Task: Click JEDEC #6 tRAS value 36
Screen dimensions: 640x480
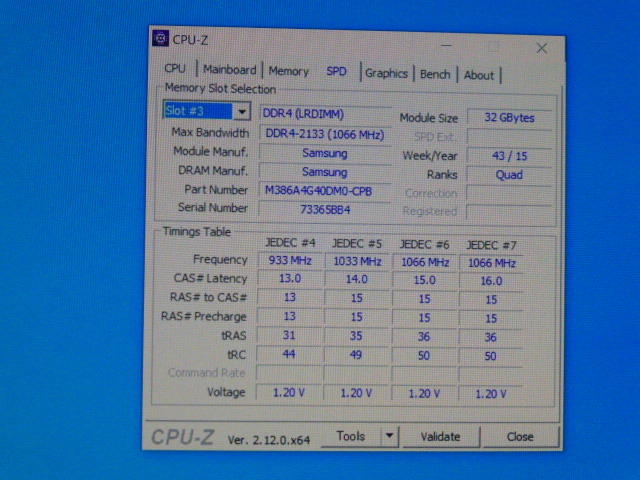Action: pyautogui.click(x=425, y=337)
